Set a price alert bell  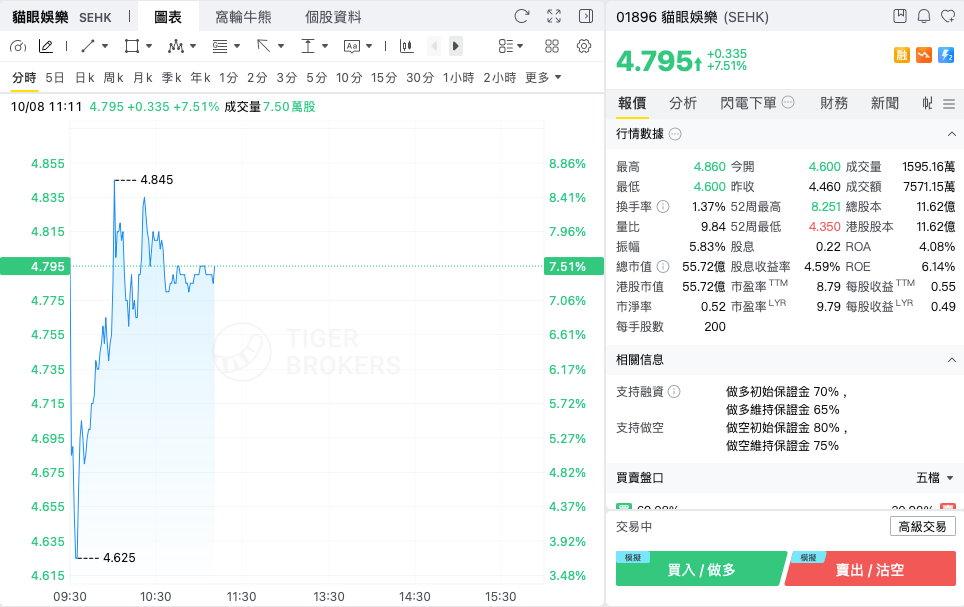pyautogui.click(x=923, y=16)
